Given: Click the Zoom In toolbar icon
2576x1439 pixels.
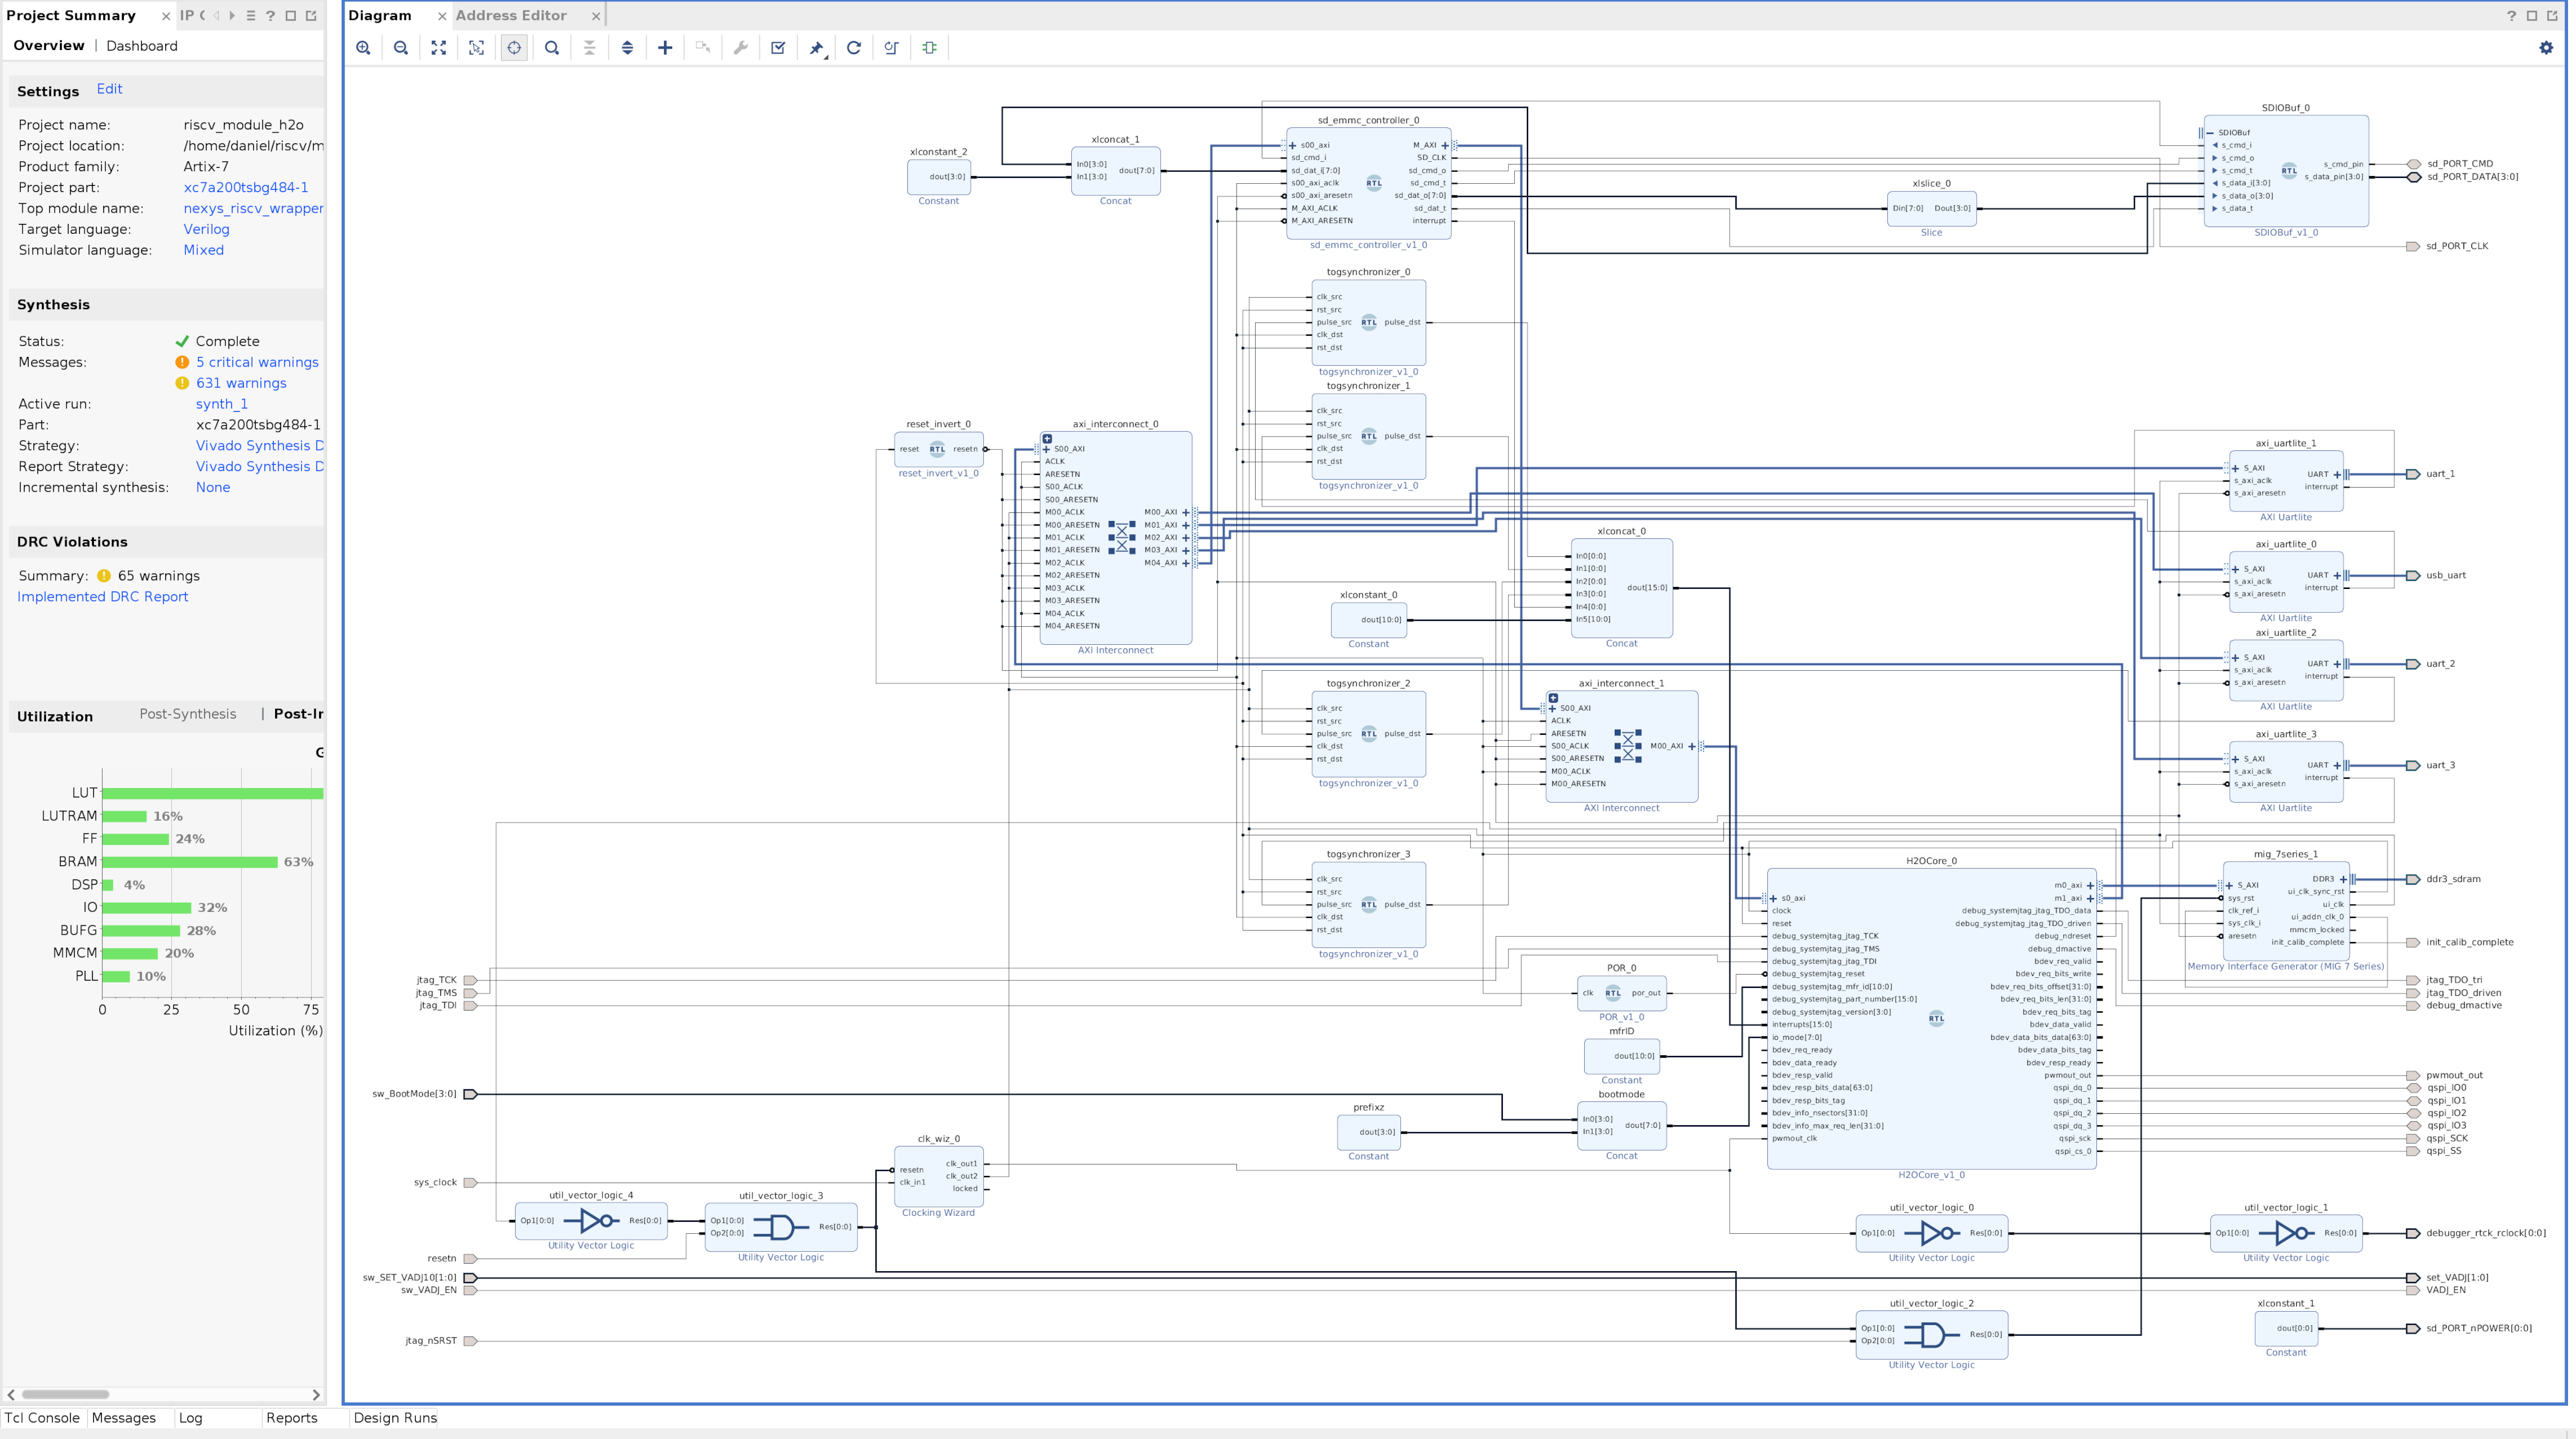Looking at the screenshot, I should tap(363, 48).
